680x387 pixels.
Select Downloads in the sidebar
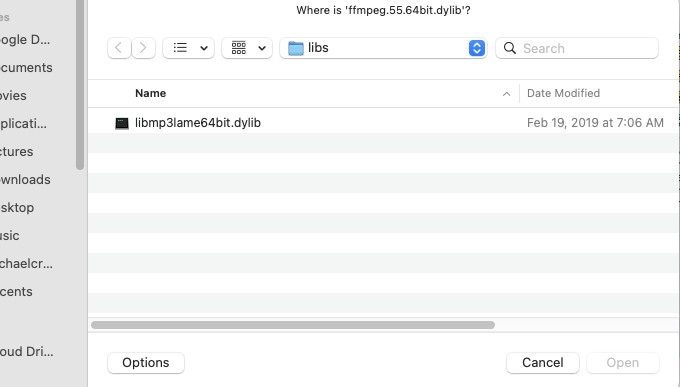coord(25,180)
